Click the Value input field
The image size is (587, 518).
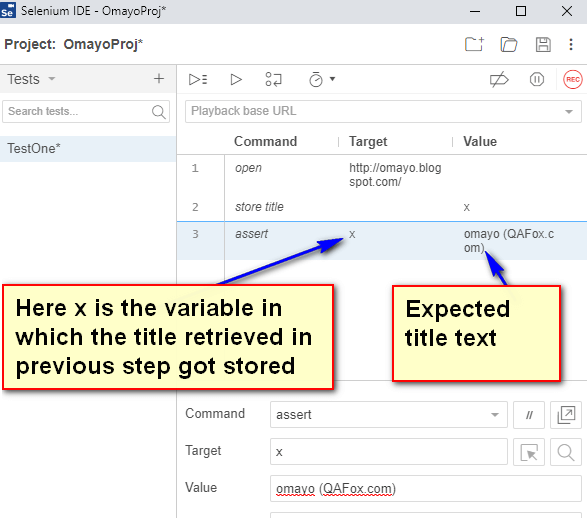click(426, 488)
